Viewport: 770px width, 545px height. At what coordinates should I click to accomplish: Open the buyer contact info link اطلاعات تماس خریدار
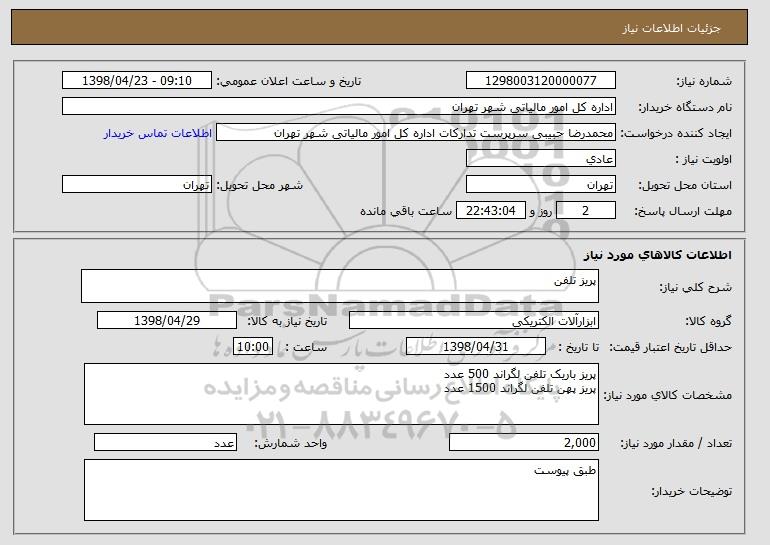tap(158, 133)
